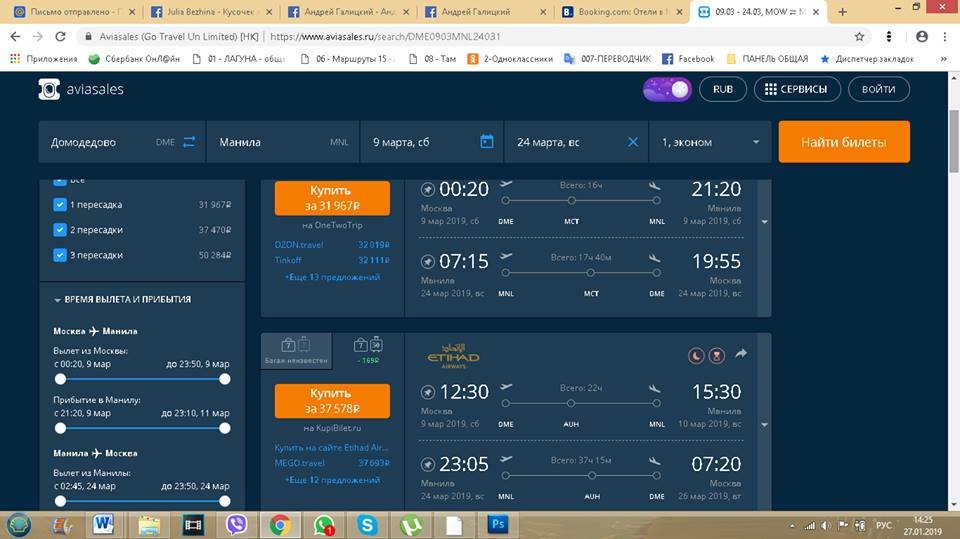Viewport: 960px width, 539px height.
Task: Click the Etihad Airways logo
Action: [x=453, y=356]
